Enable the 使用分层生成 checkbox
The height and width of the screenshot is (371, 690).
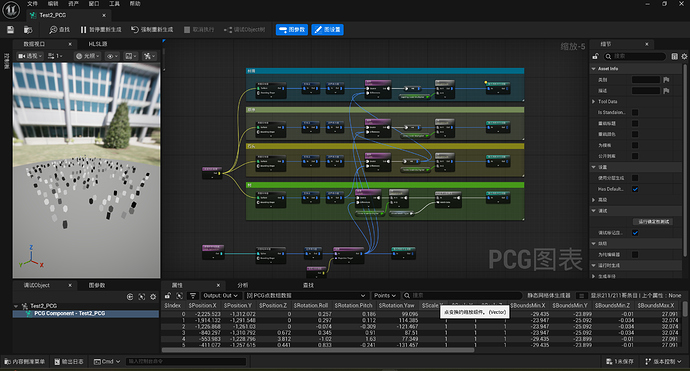(x=635, y=178)
